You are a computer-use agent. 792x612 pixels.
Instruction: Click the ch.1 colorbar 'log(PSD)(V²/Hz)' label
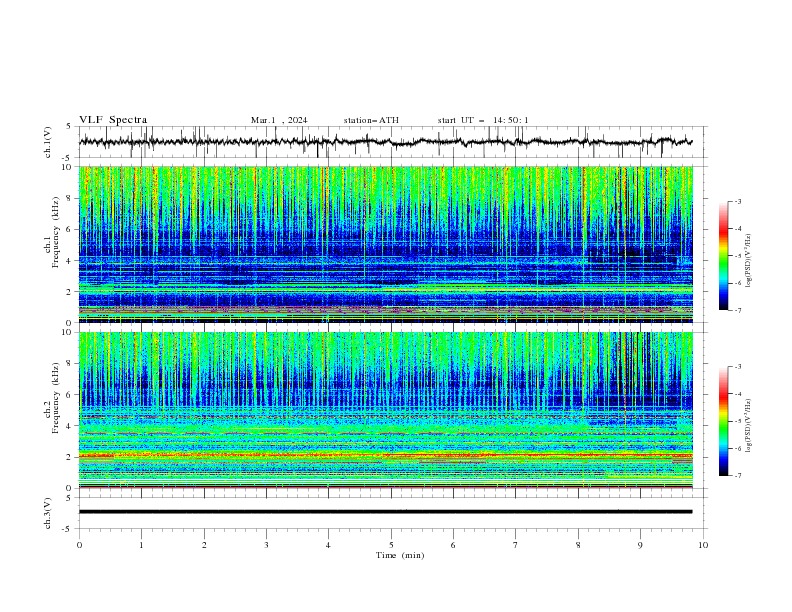[748, 261]
